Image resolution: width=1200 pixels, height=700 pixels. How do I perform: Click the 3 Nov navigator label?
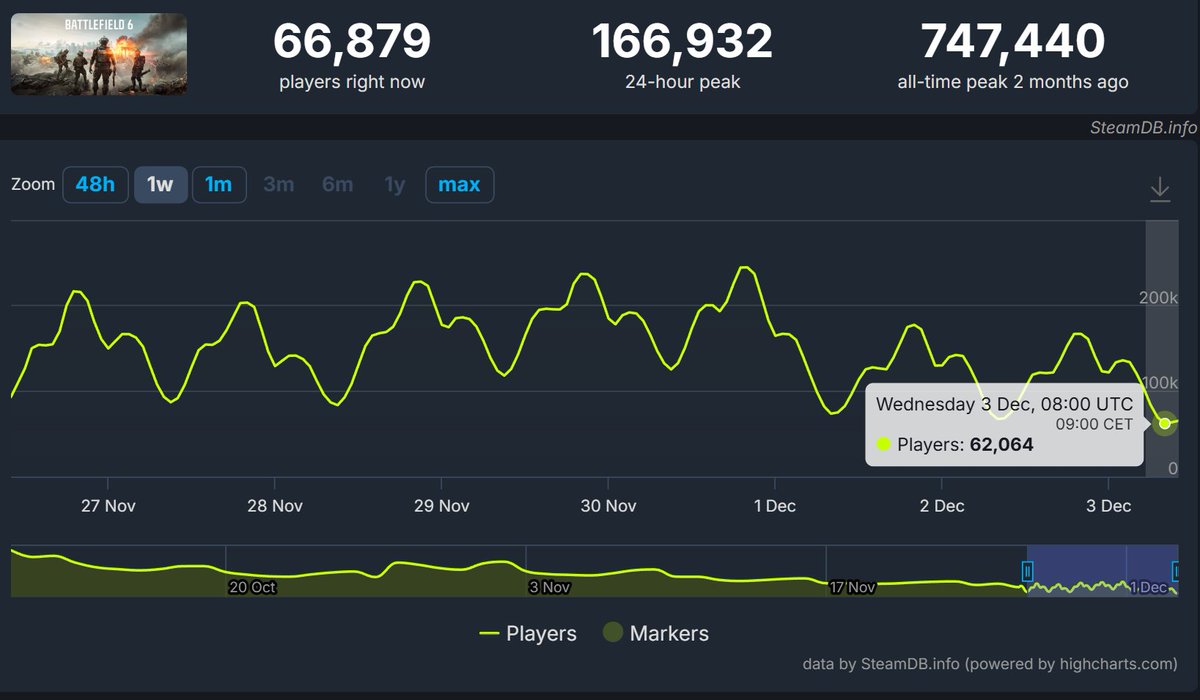coord(548,587)
